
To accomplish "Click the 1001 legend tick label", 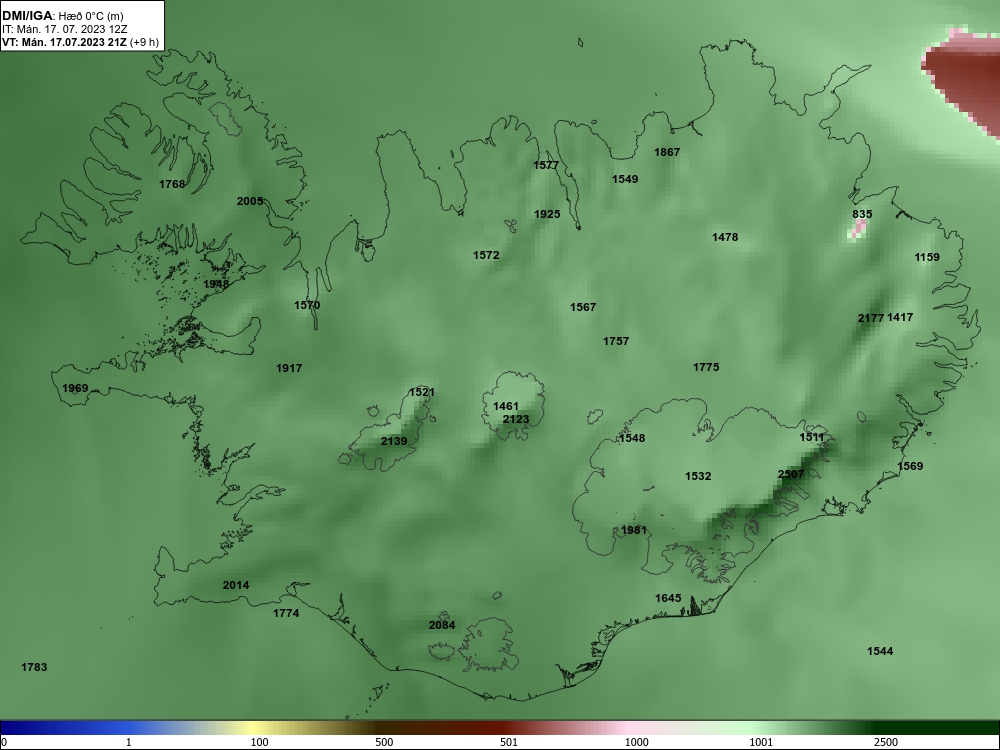I will pyautogui.click(x=761, y=742).
